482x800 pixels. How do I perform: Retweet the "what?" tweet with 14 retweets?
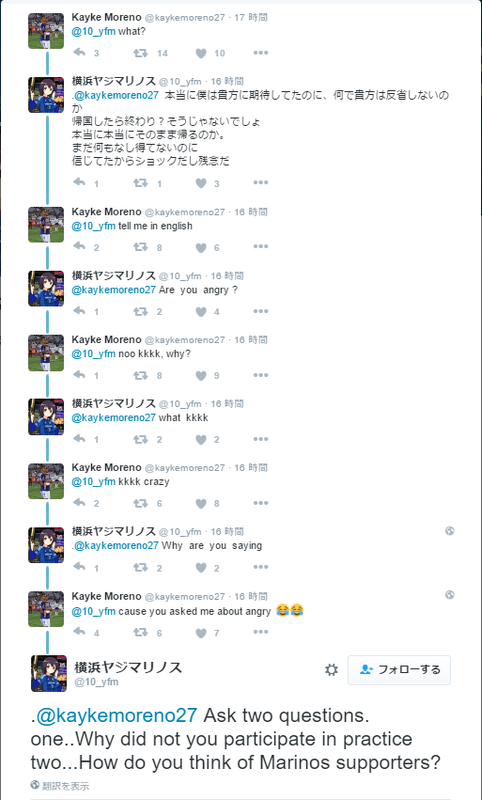pos(140,53)
